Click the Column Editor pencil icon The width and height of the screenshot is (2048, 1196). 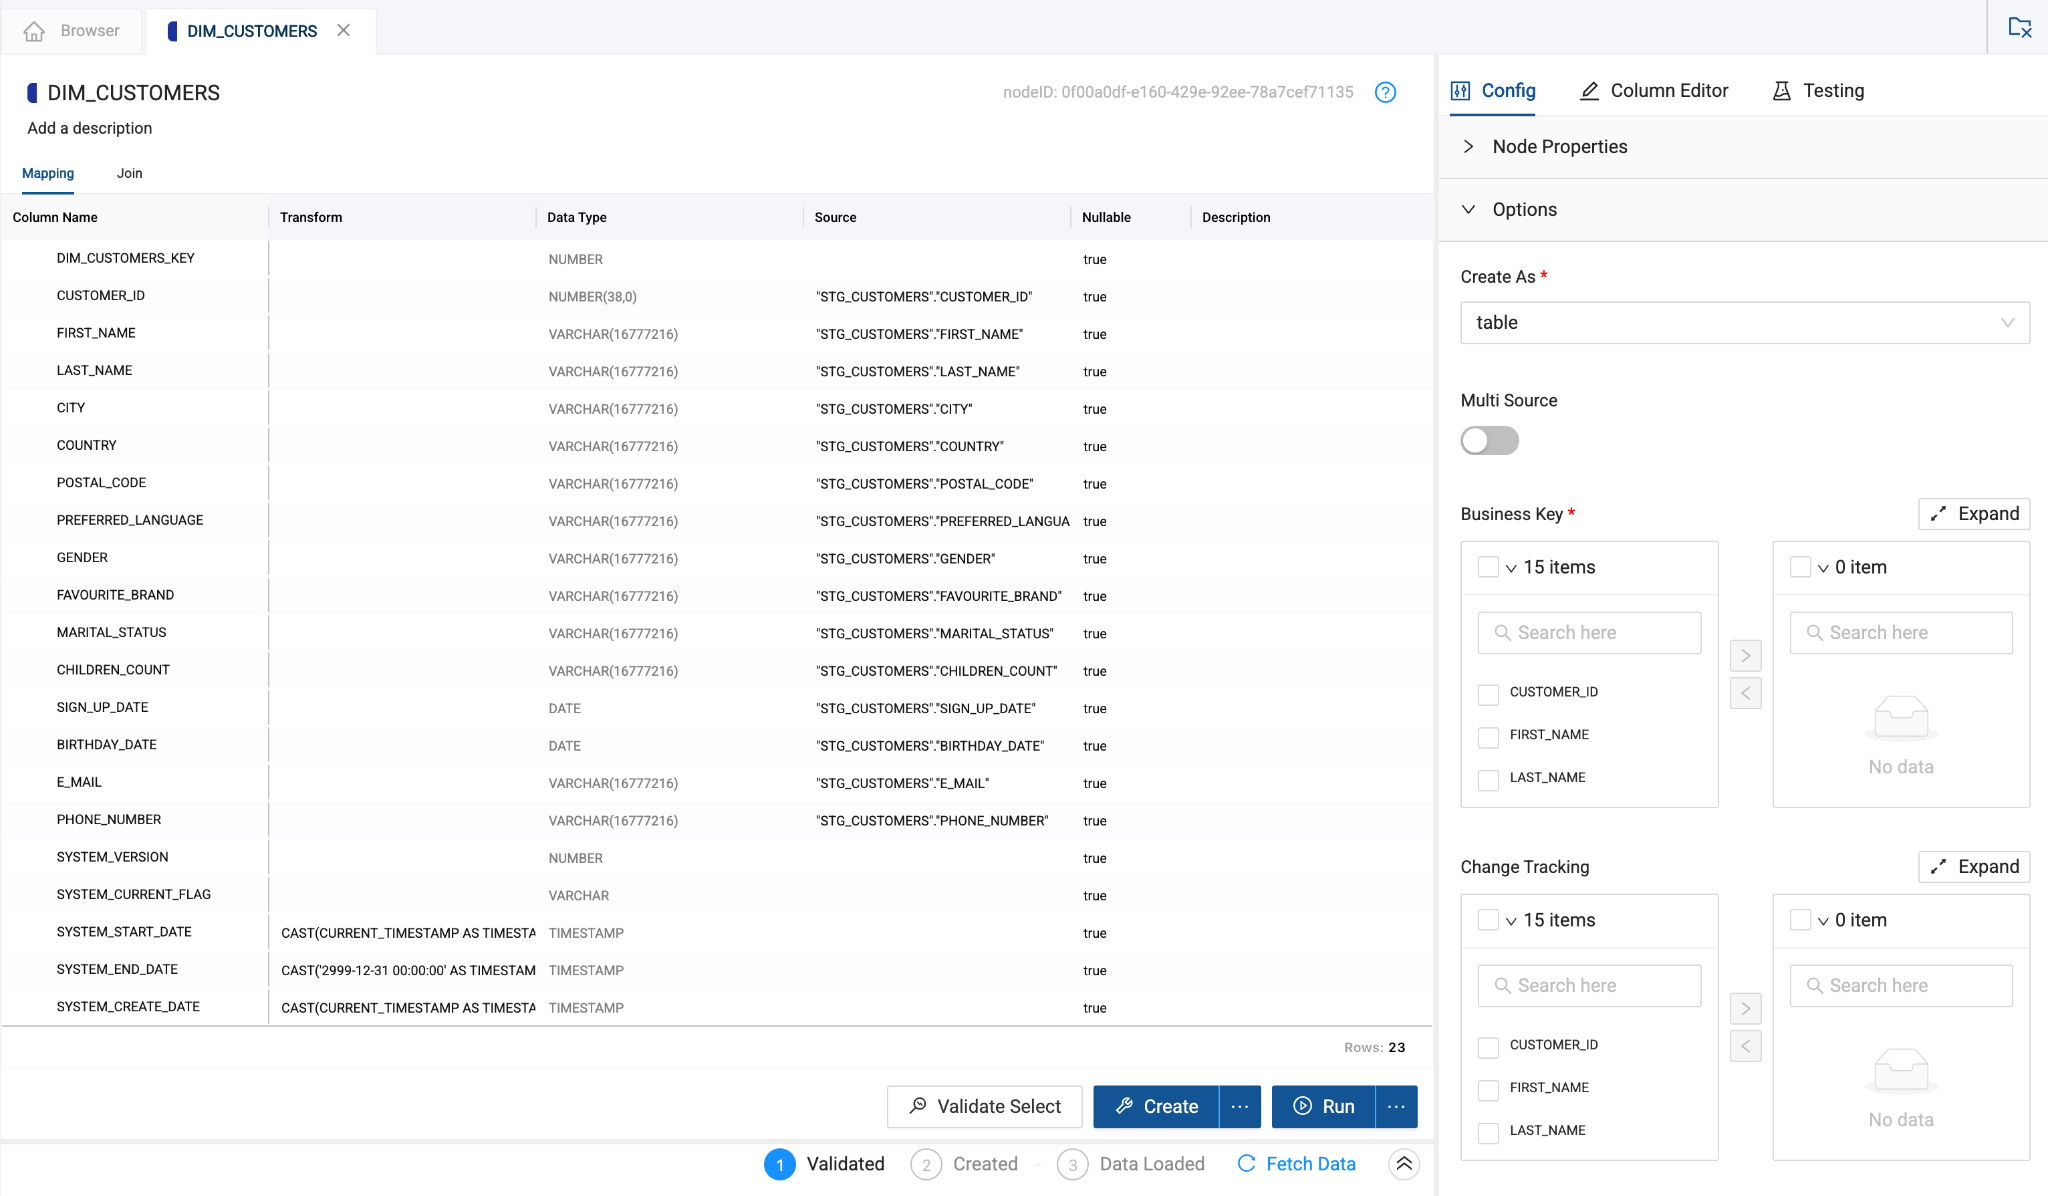(x=1589, y=91)
